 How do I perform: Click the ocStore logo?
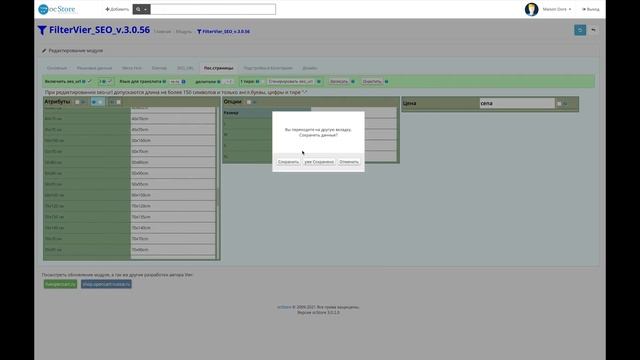[x=57, y=9]
